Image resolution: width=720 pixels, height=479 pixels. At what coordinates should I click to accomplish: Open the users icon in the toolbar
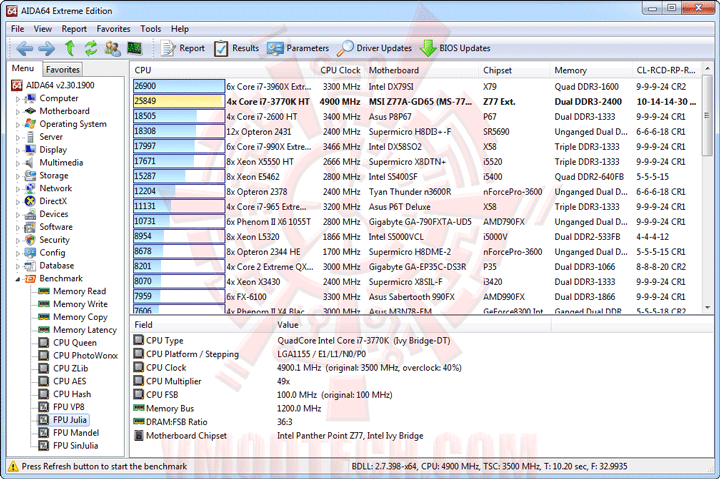point(112,48)
